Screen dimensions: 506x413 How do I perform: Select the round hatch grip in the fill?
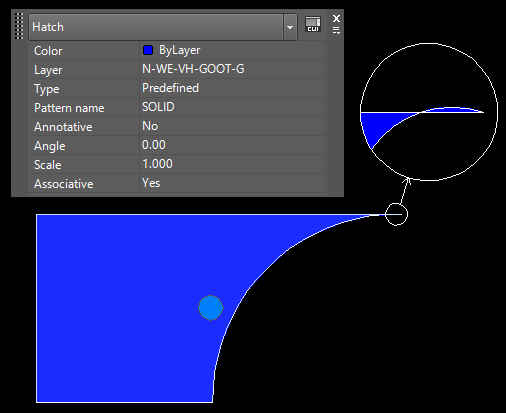click(211, 308)
